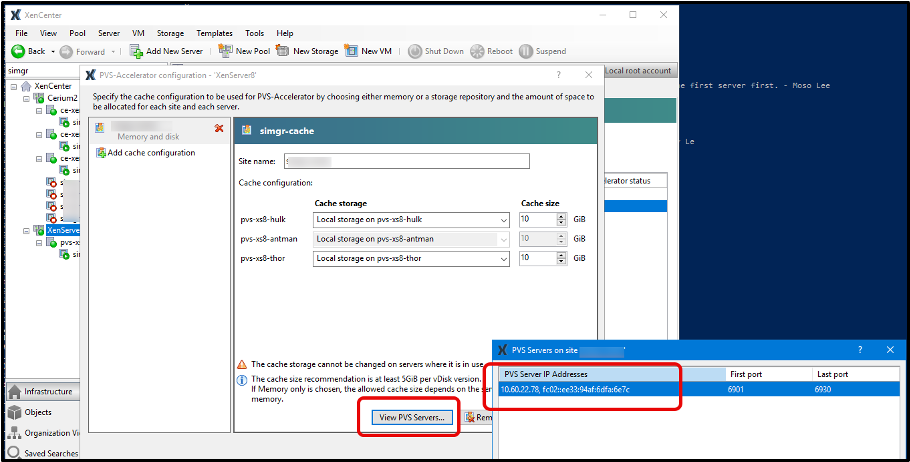The height and width of the screenshot is (462, 910).
Task: Click the New Pool toolbar icon
Action: (224, 51)
